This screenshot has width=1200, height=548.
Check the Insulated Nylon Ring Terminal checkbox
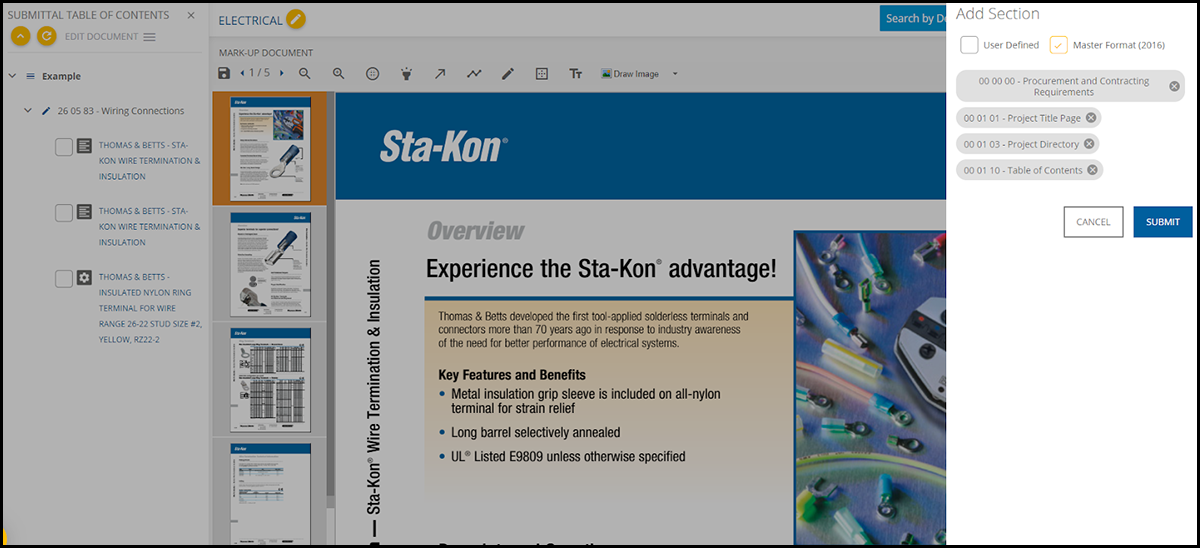pos(63,279)
